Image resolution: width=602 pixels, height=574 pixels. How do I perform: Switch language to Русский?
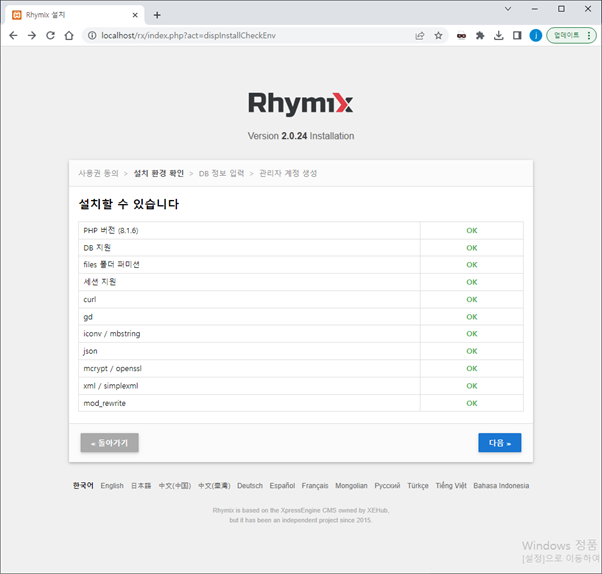pos(387,486)
